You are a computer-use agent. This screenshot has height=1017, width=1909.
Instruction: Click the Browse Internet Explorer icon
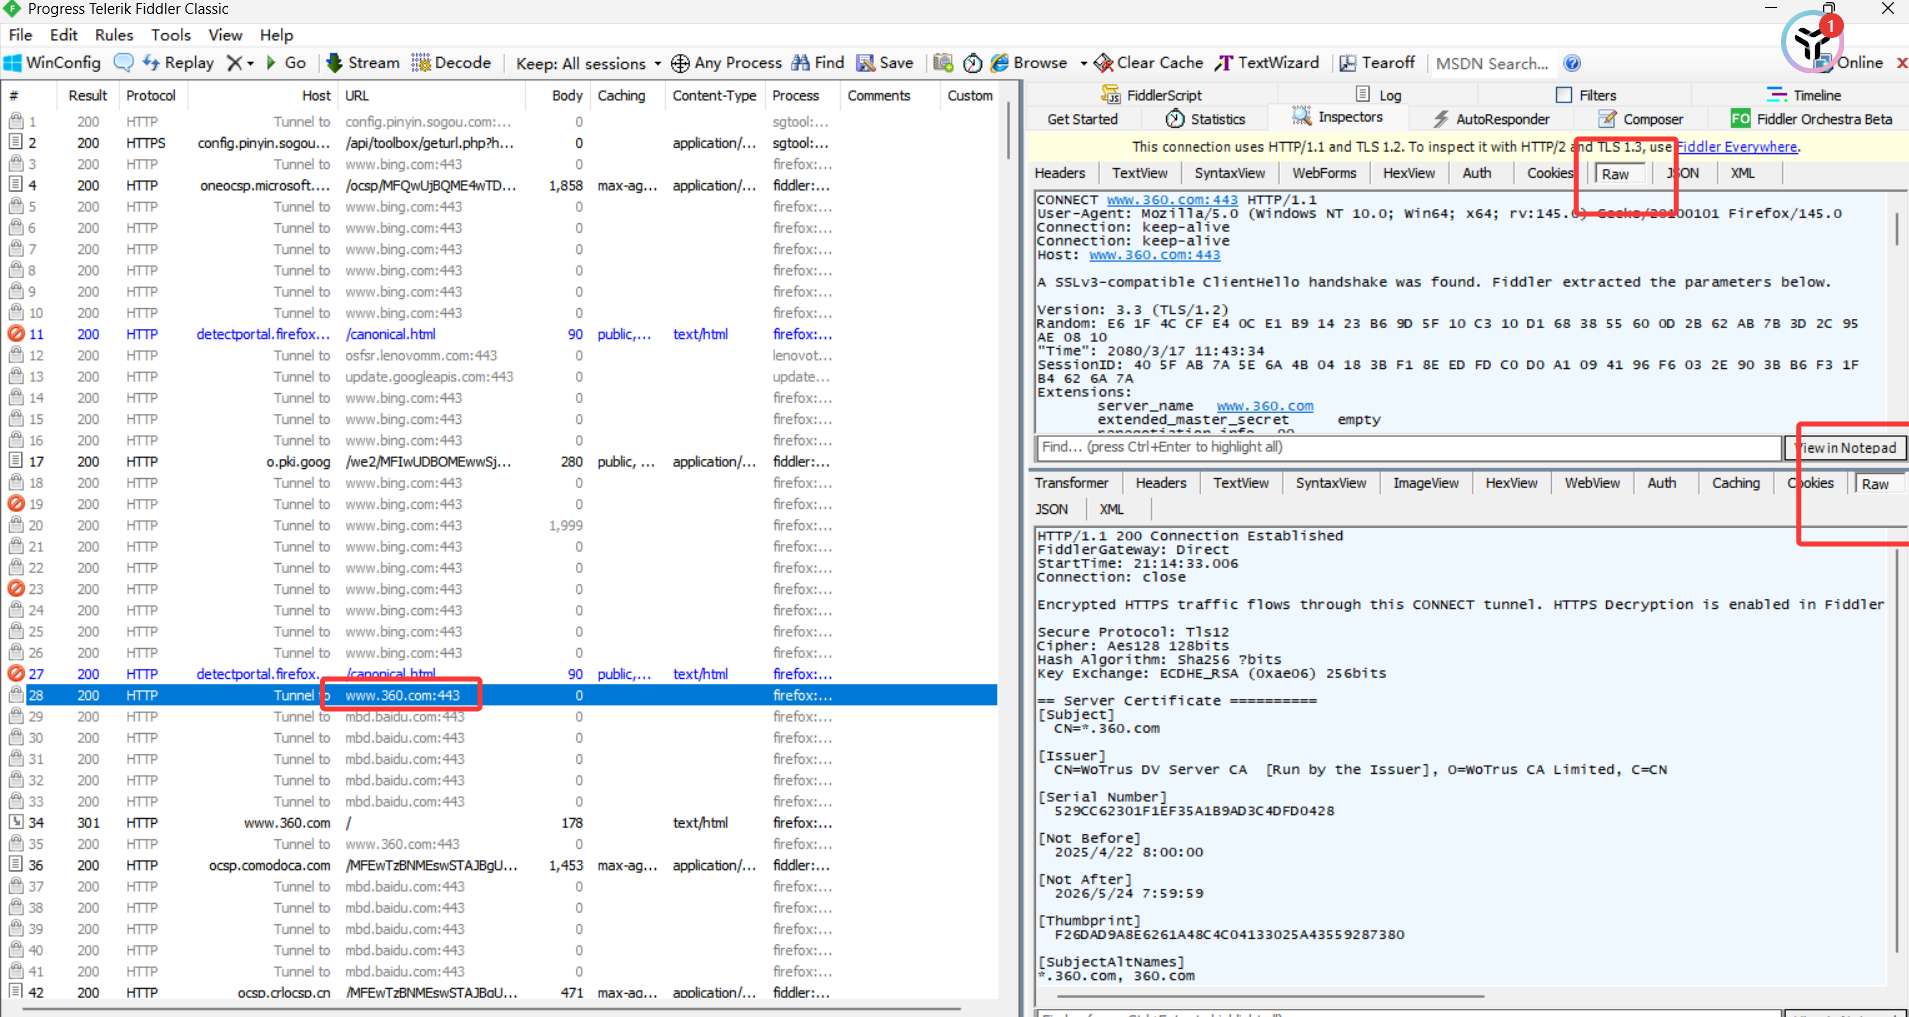(999, 62)
